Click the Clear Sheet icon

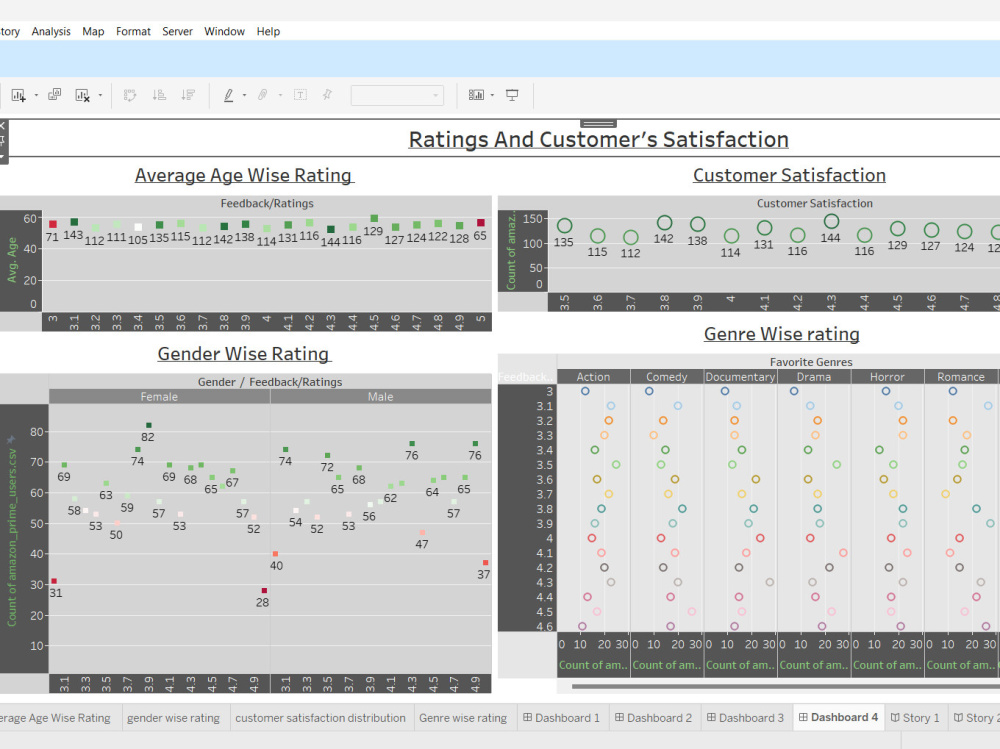click(x=82, y=94)
